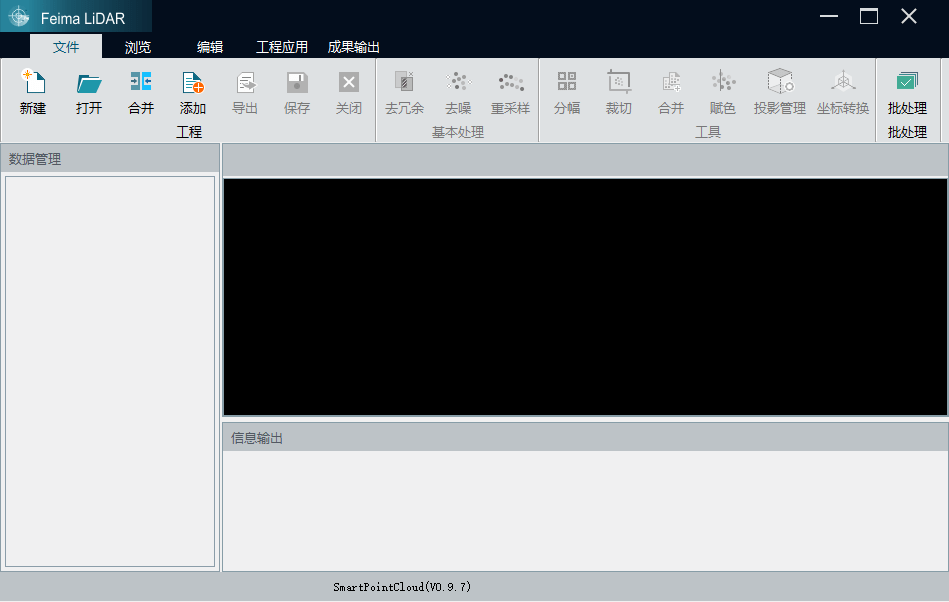949x602 pixels.
Task: Click inside the black 3D viewport
Action: (585, 296)
